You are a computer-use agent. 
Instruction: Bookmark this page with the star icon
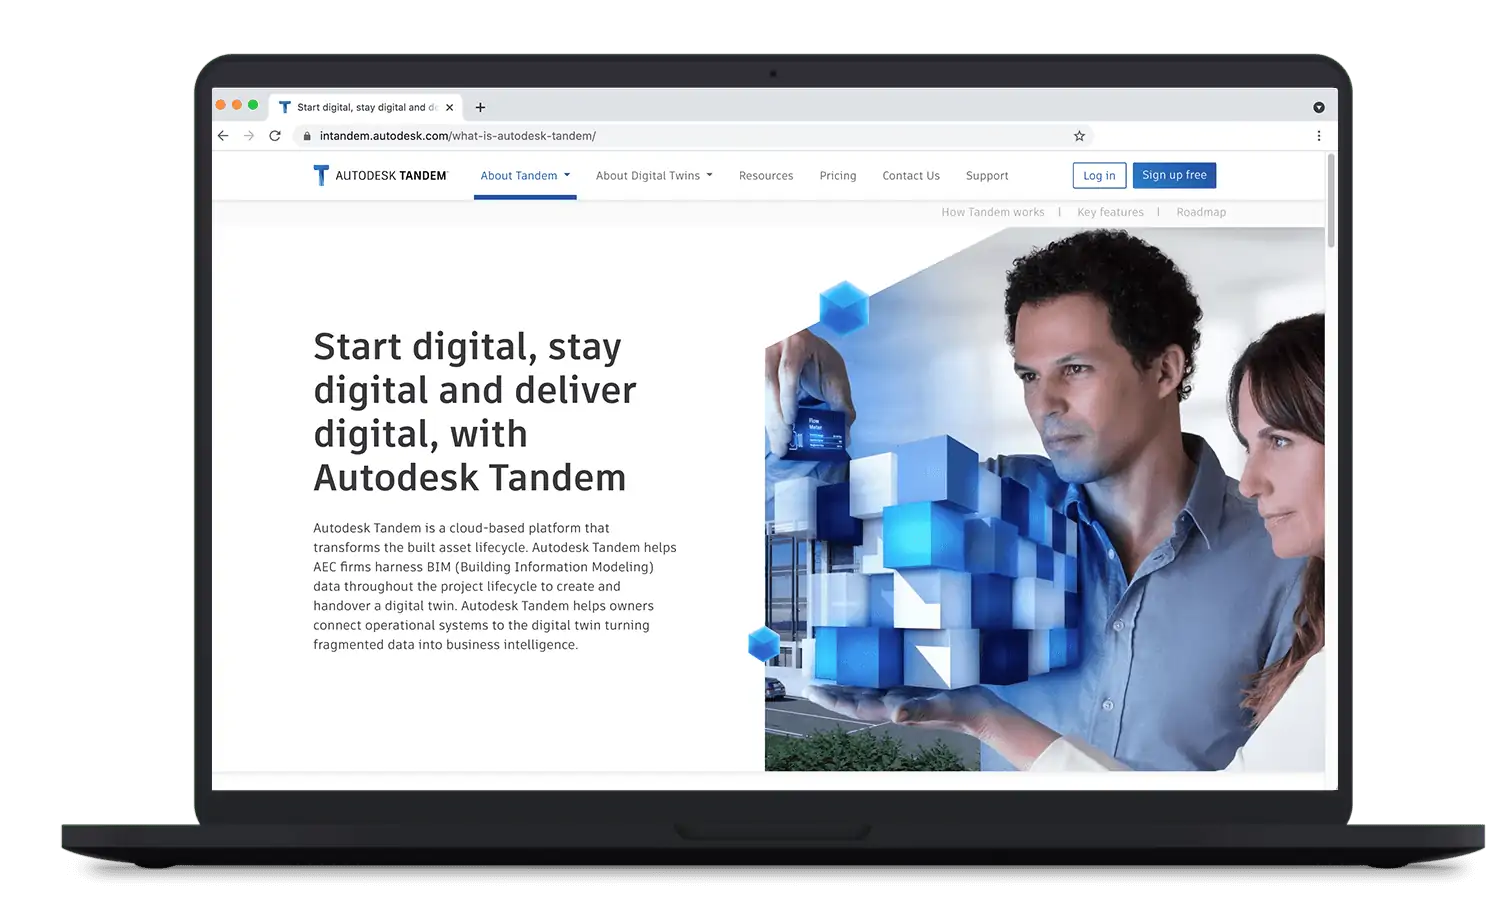click(1079, 136)
